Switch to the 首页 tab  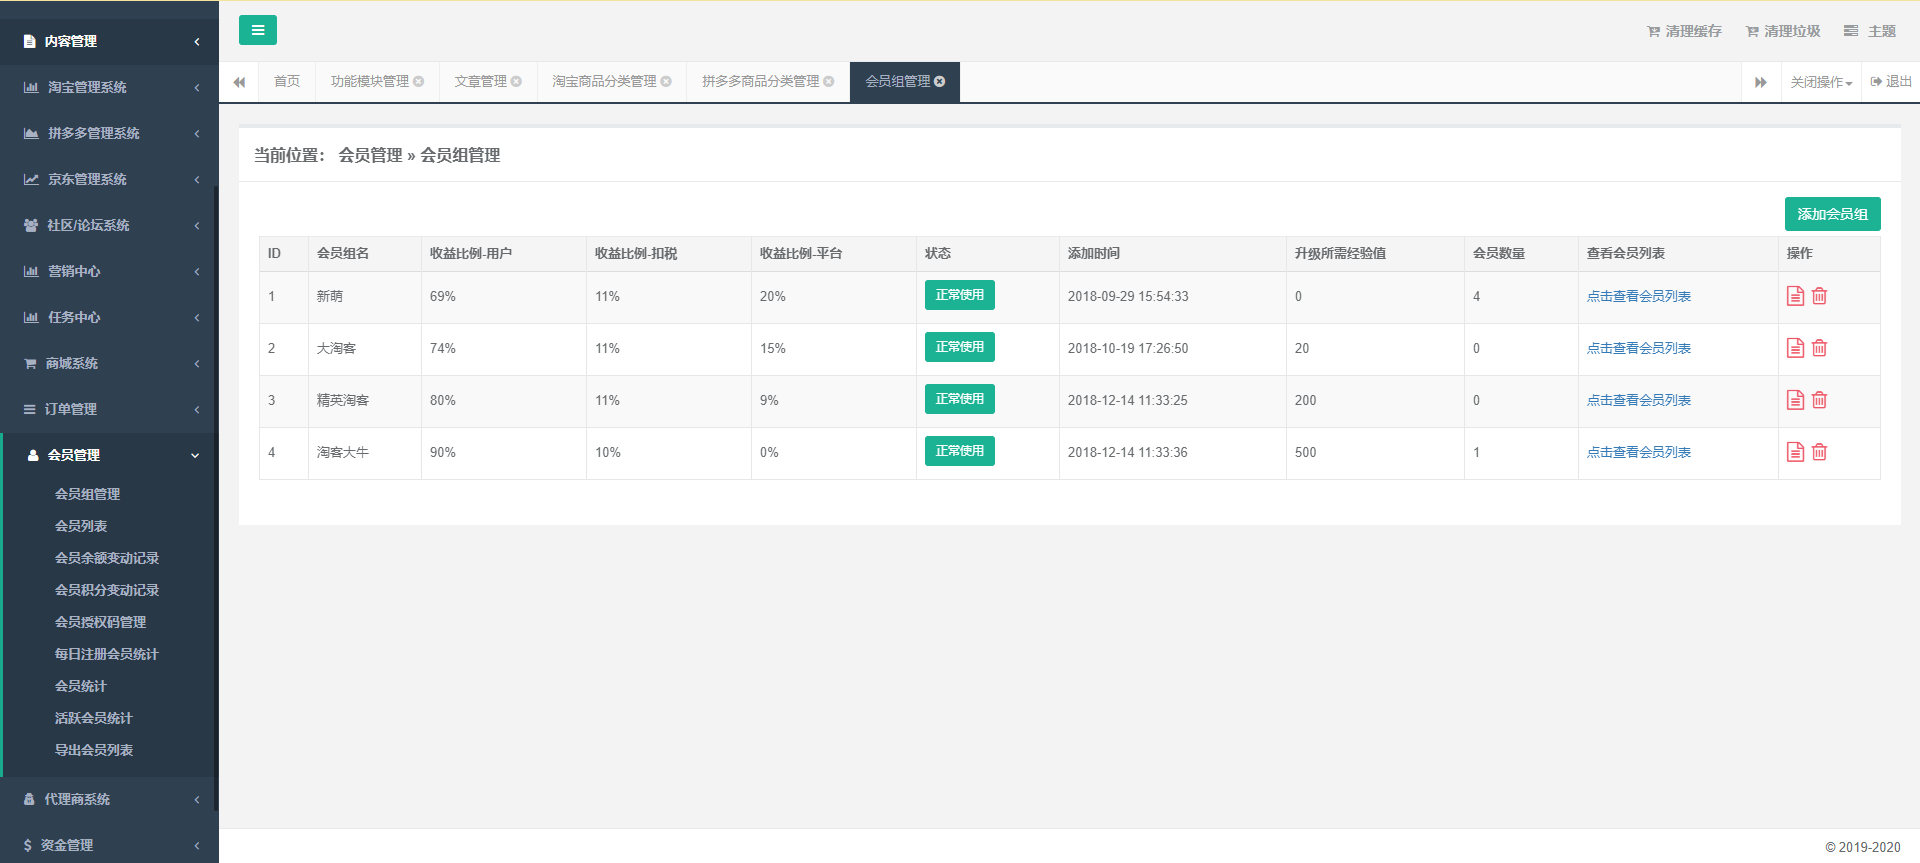click(x=287, y=82)
